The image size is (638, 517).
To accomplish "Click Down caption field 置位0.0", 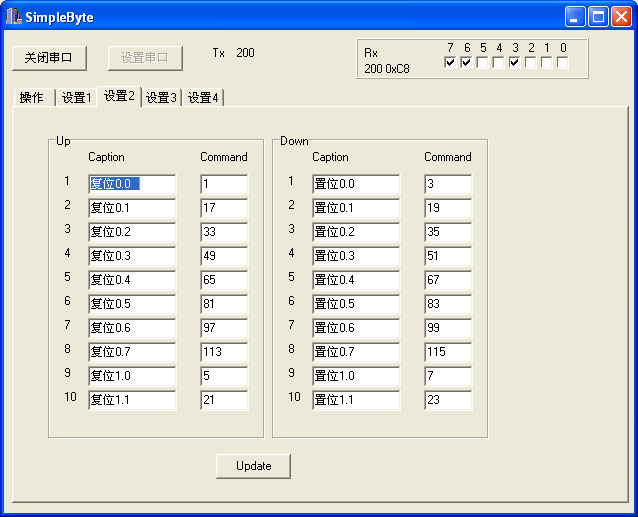I will pyautogui.click(x=356, y=184).
